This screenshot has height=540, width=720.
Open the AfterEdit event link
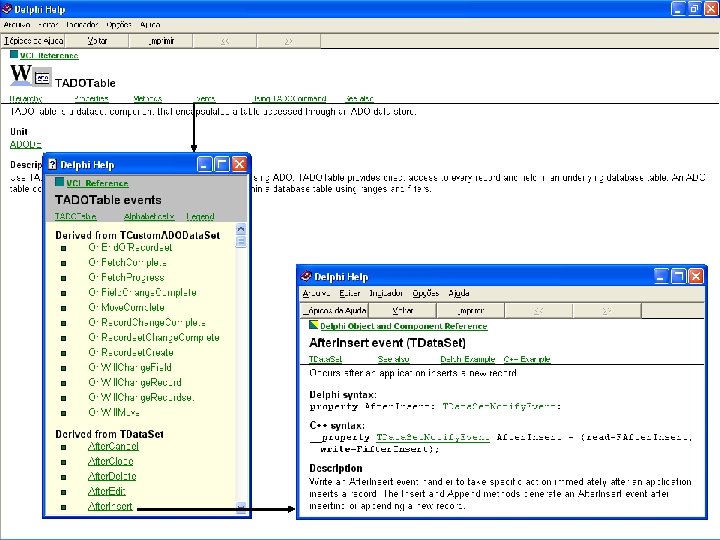point(107,491)
